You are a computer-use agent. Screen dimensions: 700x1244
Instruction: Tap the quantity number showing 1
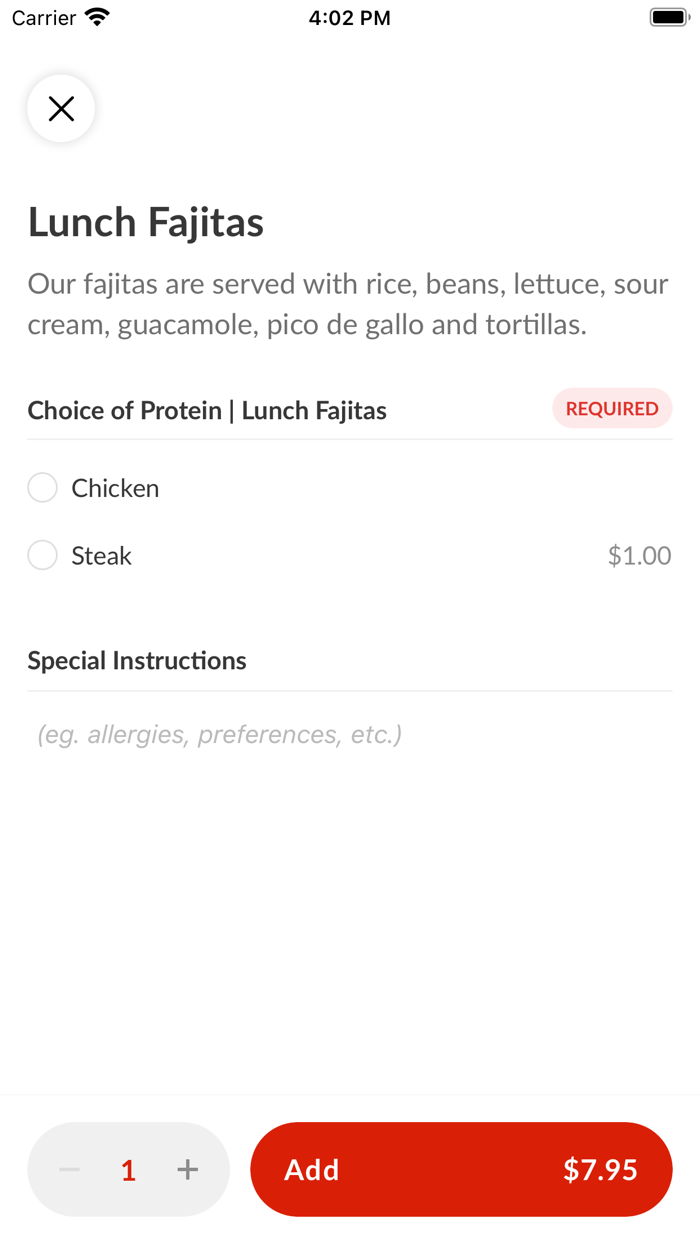pos(128,1169)
